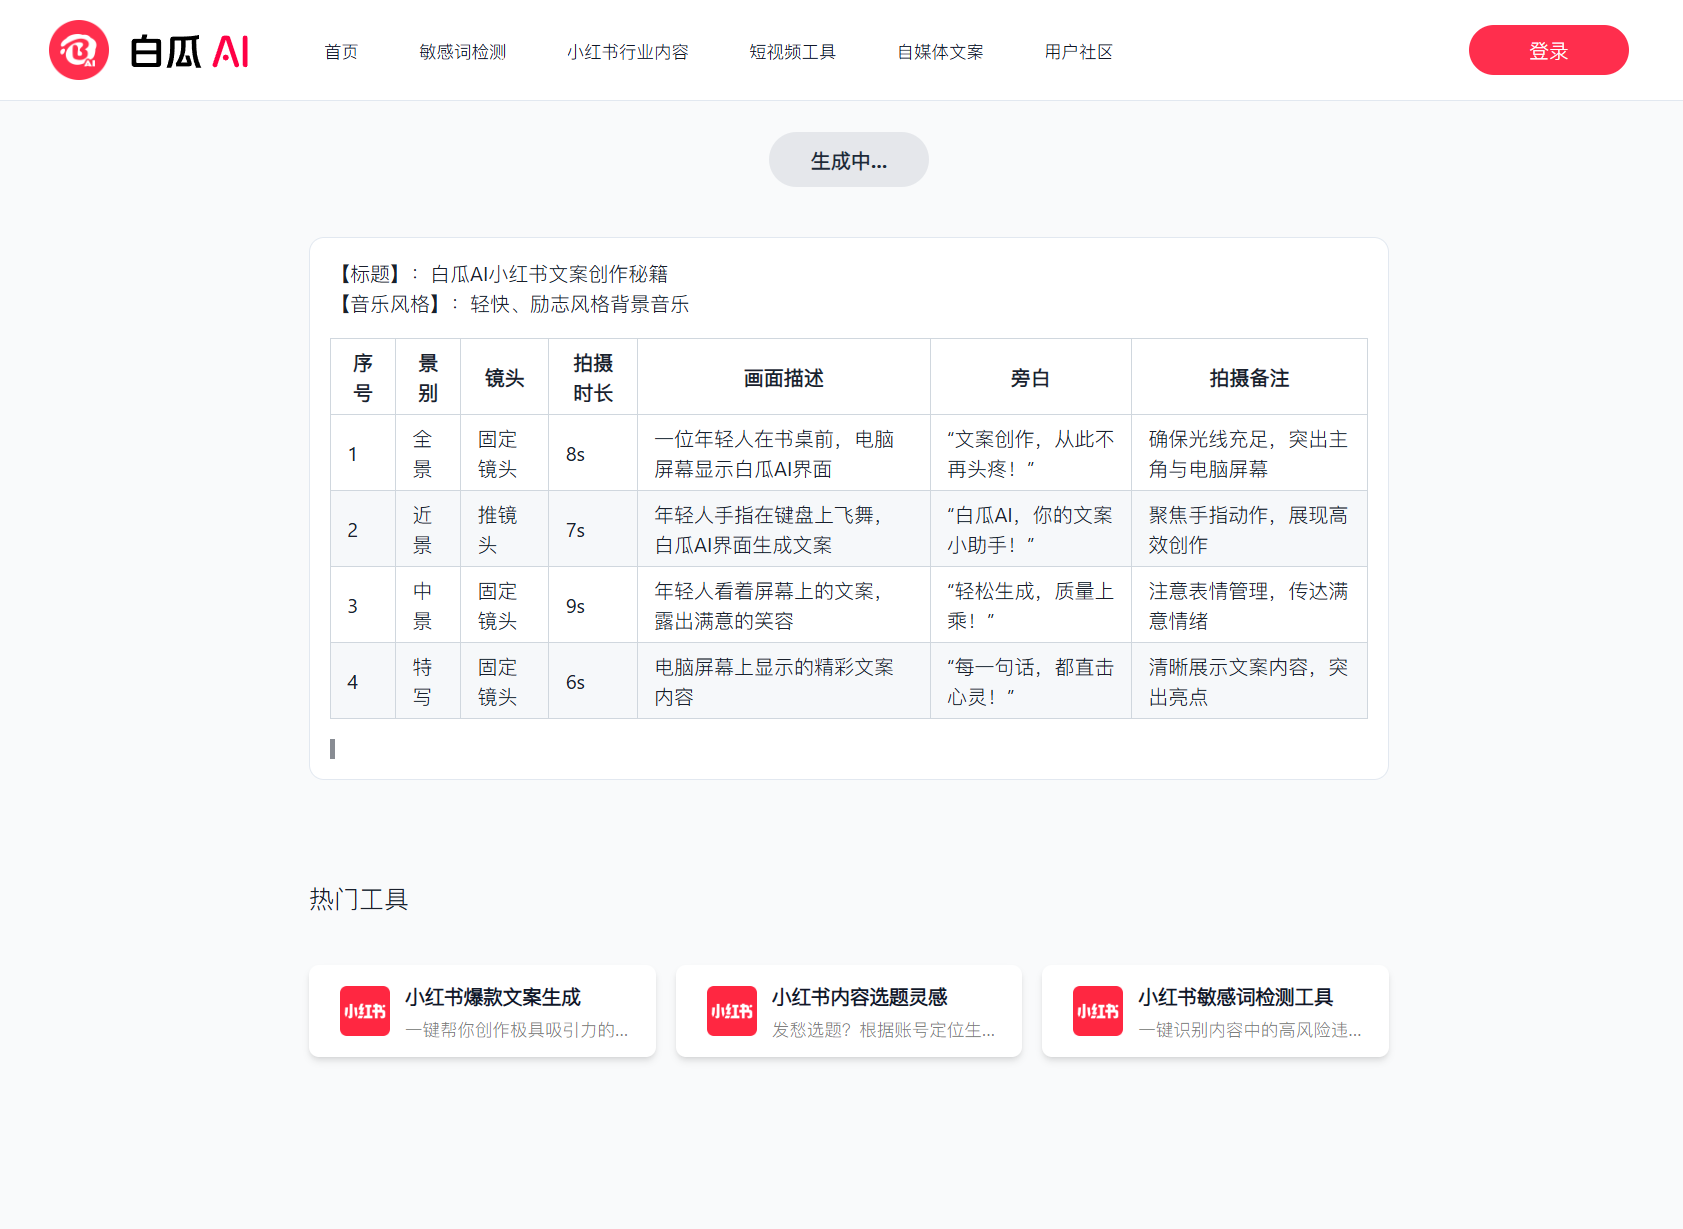Open the 短视频工具 nav item
Screen dimensions: 1683x1229
pos(793,52)
